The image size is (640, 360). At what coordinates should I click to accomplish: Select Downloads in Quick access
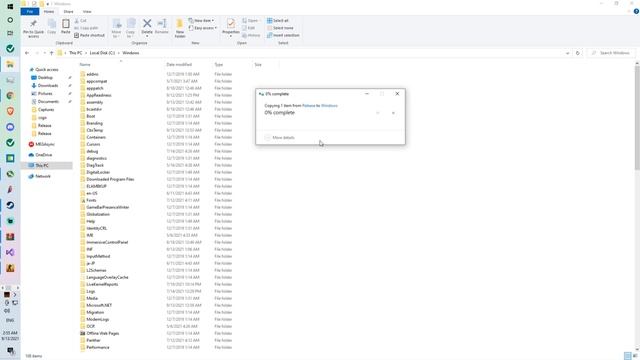48,86
